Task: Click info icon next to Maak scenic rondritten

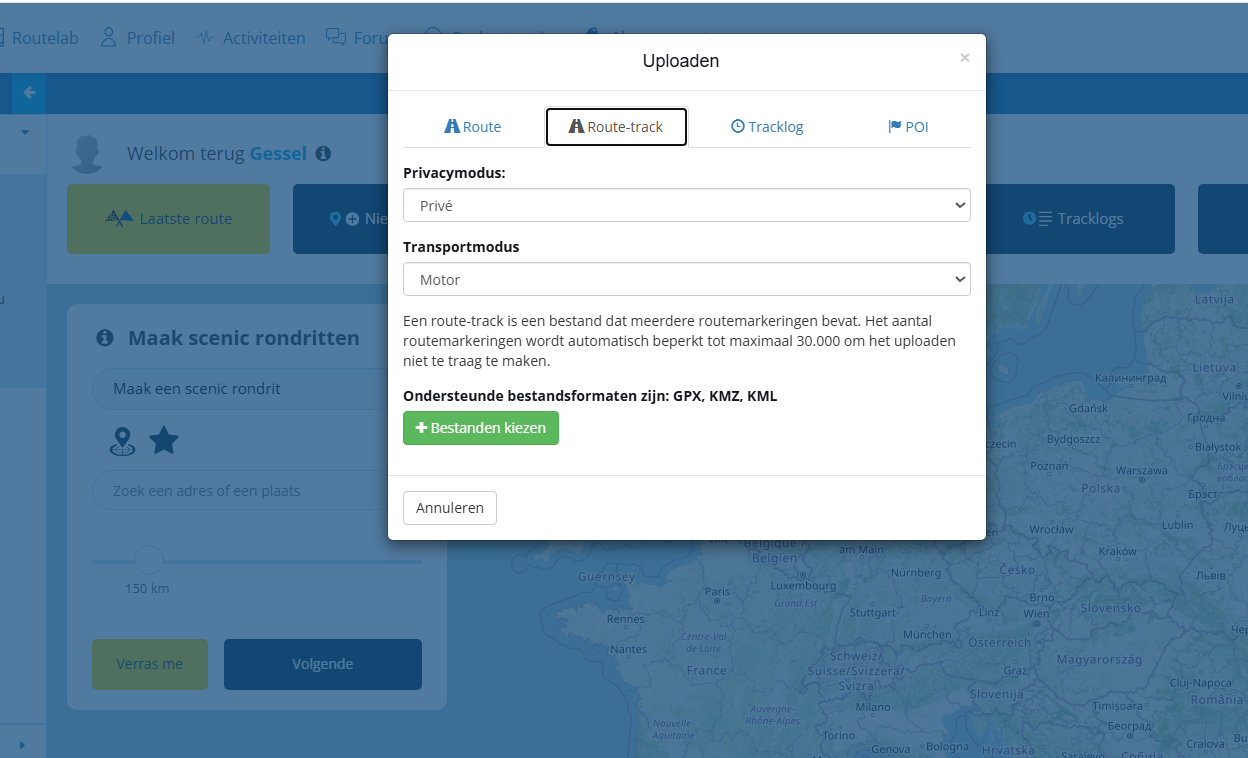Action: click(104, 338)
